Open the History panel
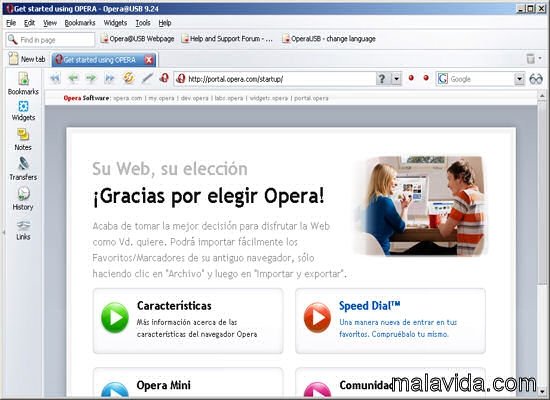 (x=23, y=198)
